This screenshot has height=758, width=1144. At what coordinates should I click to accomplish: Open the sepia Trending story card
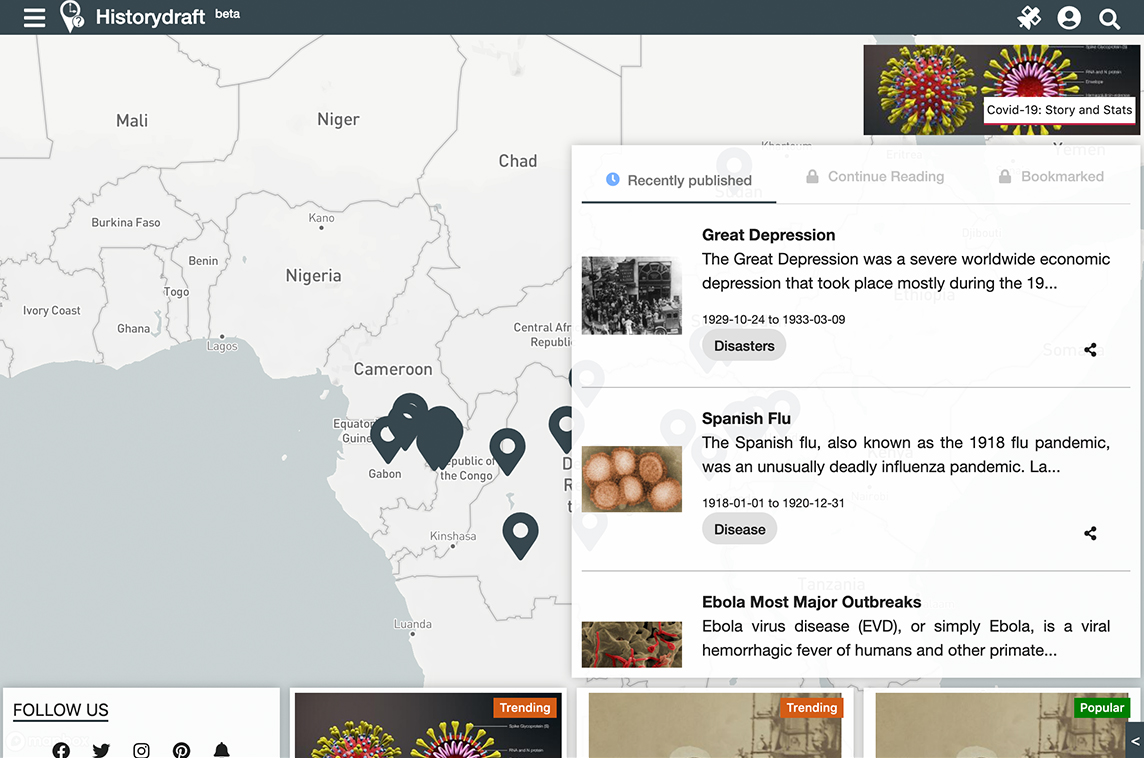[715, 725]
